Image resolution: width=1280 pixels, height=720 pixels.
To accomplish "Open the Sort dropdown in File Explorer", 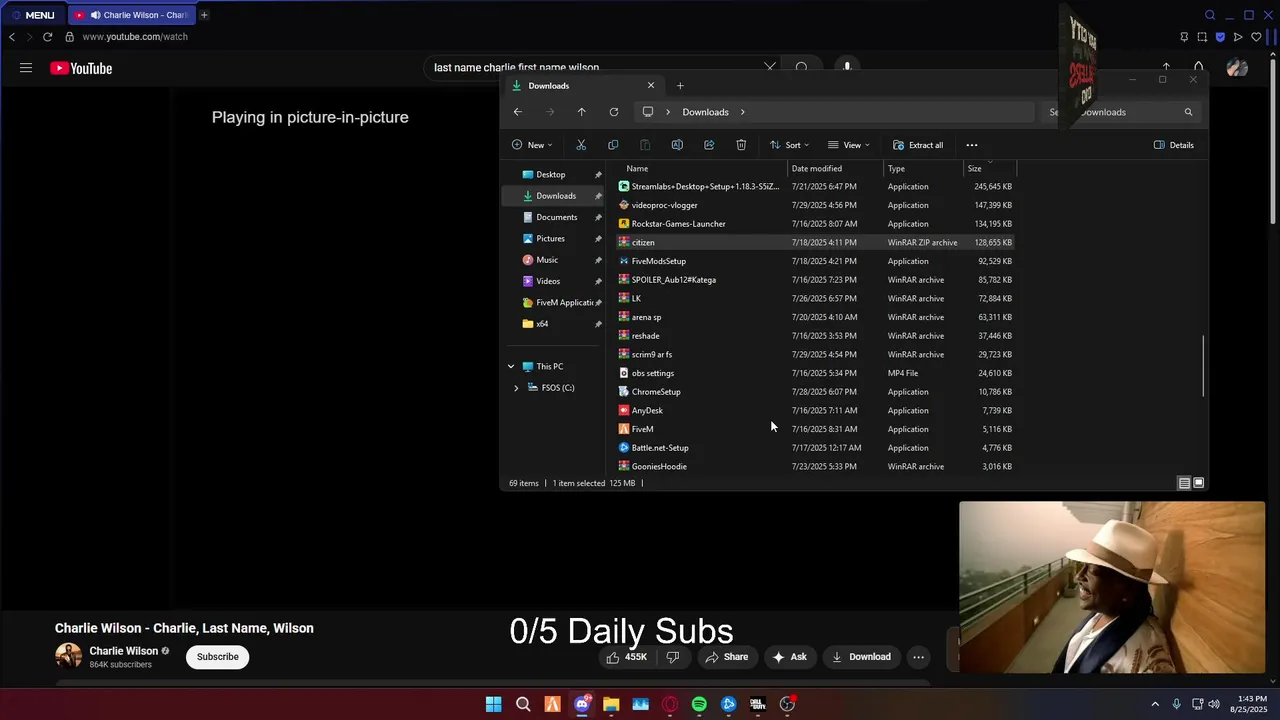I will pos(789,145).
